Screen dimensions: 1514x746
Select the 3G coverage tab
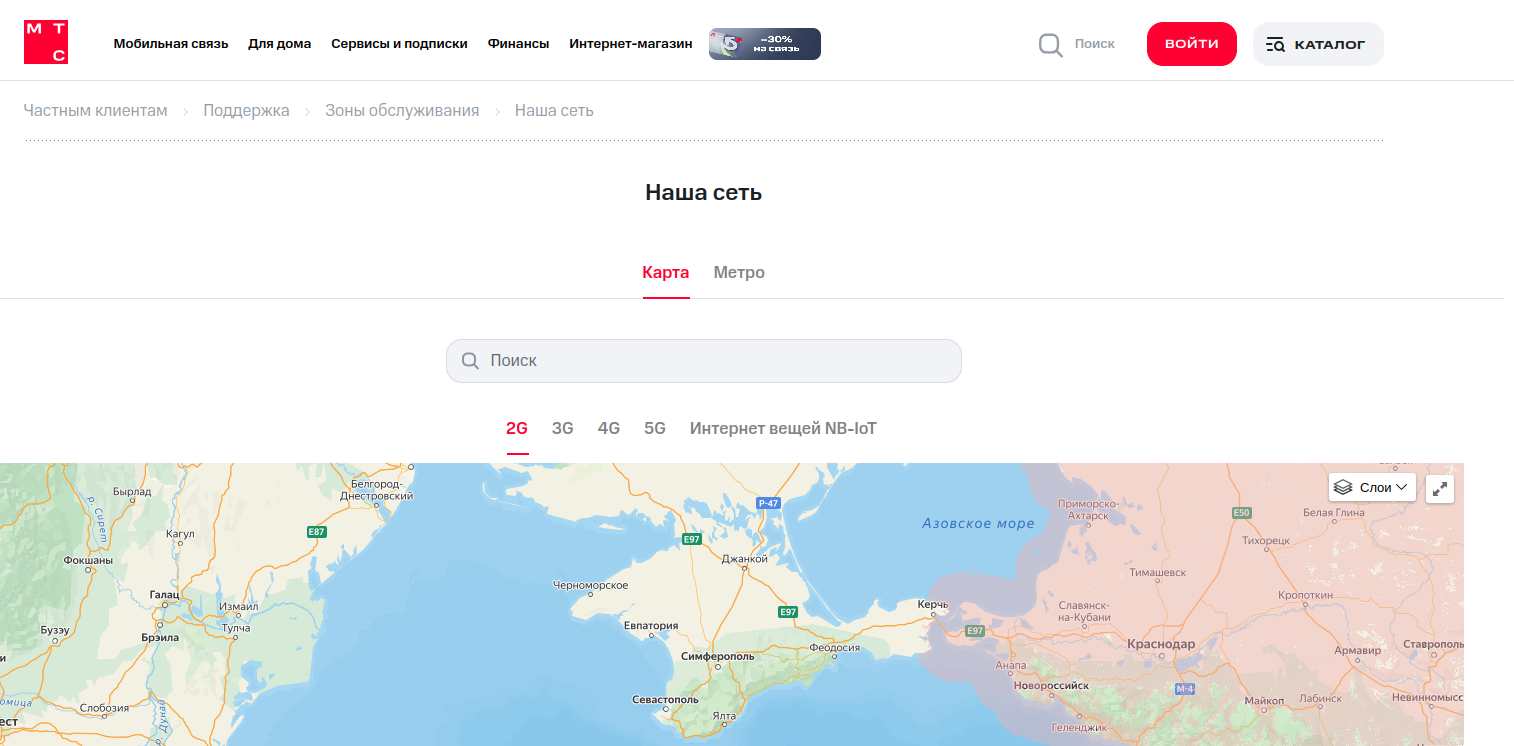click(563, 429)
